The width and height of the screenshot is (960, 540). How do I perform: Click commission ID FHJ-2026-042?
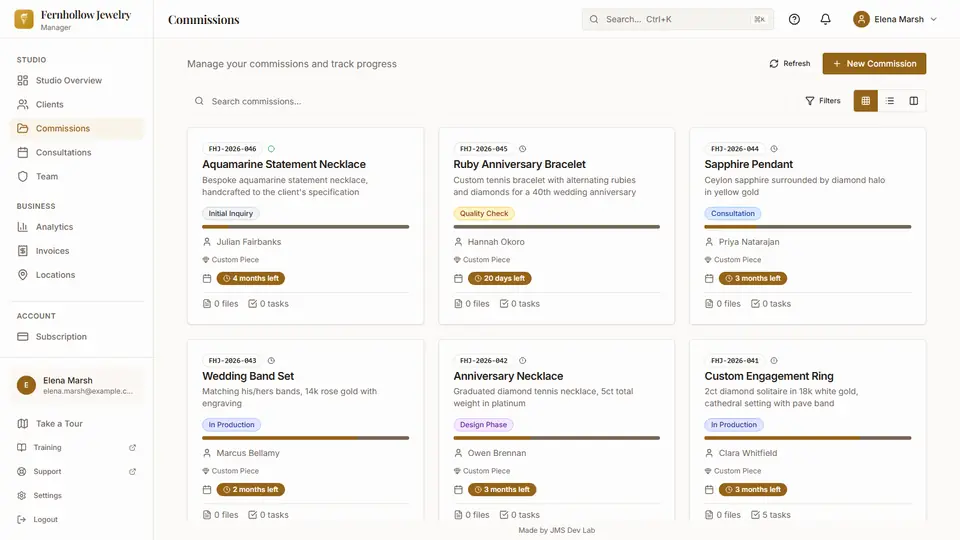point(484,361)
